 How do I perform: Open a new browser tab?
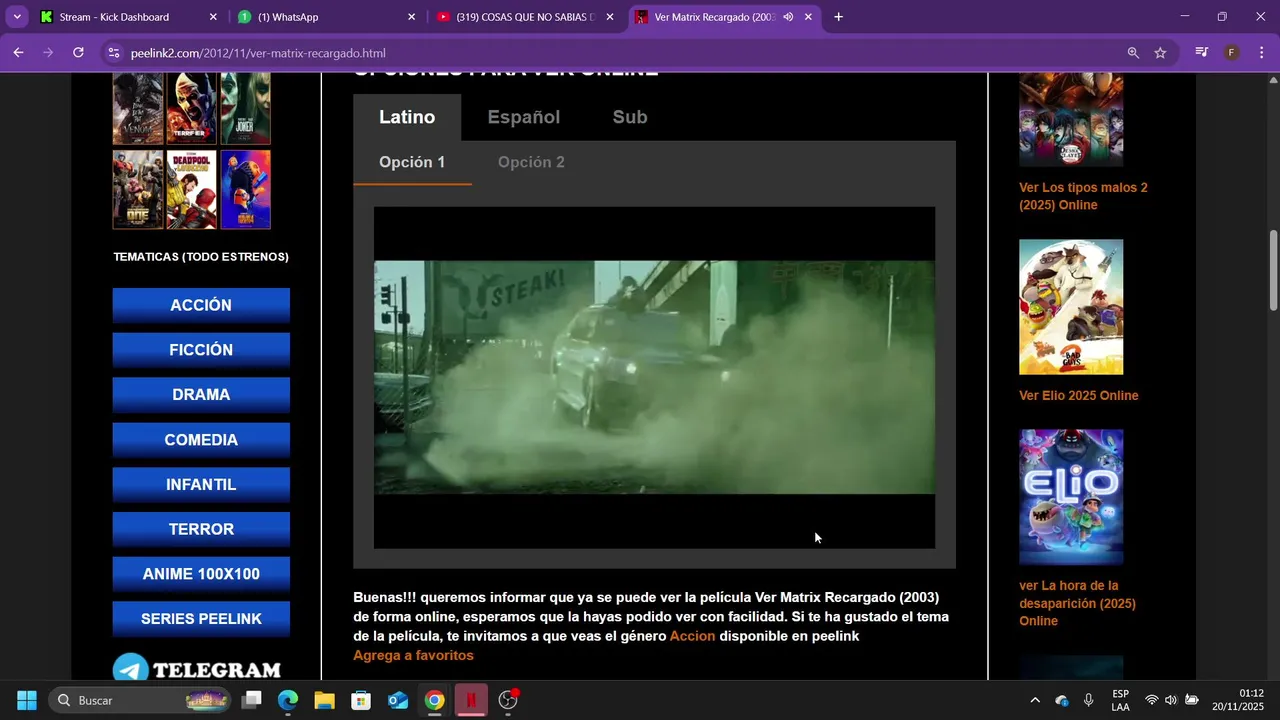838,16
